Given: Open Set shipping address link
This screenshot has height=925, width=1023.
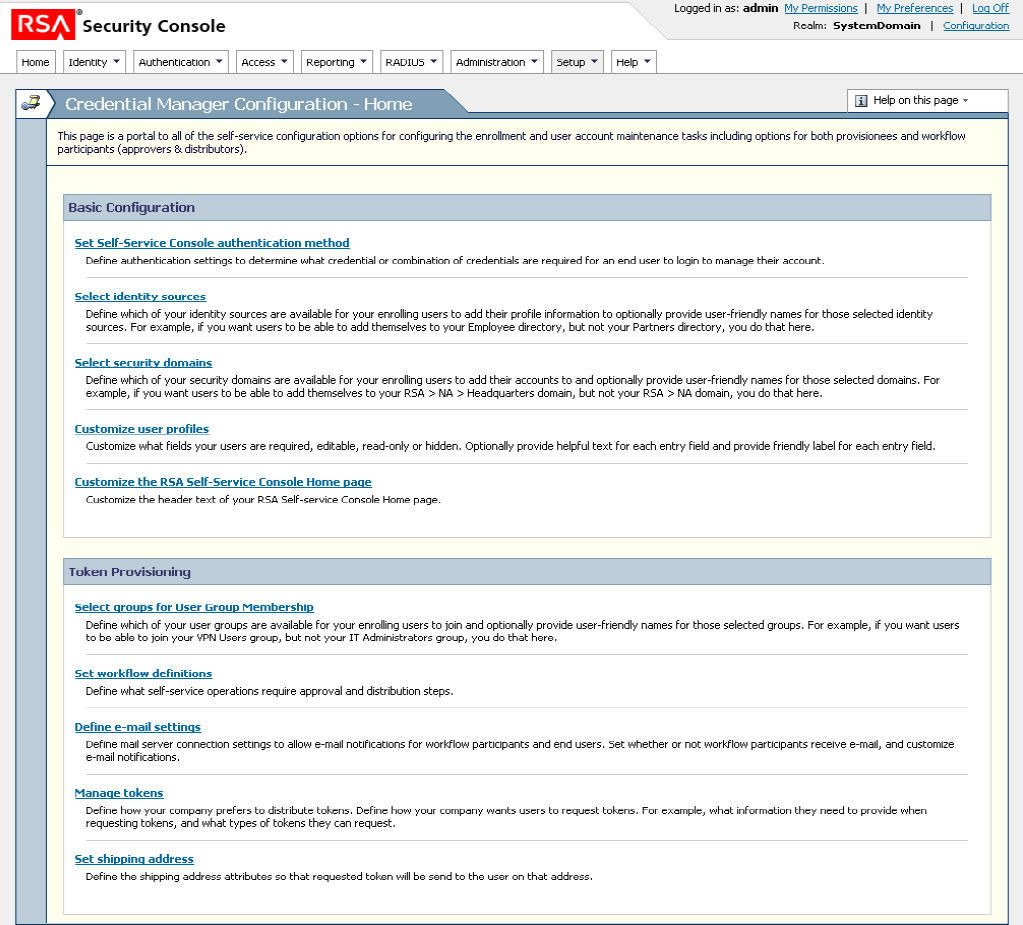Looking at the screenshot, I should pyautogui.click(x=134, y=859).
